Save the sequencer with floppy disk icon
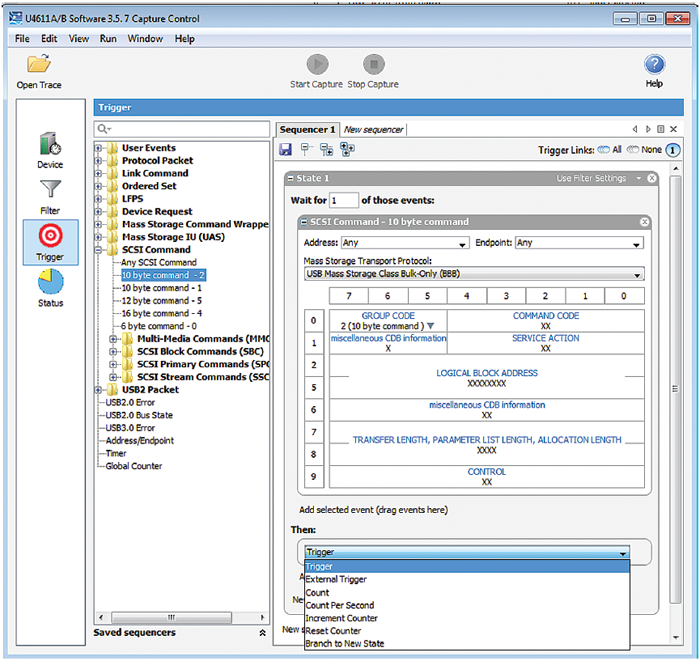The image size is (700, 661). (285, 150)
